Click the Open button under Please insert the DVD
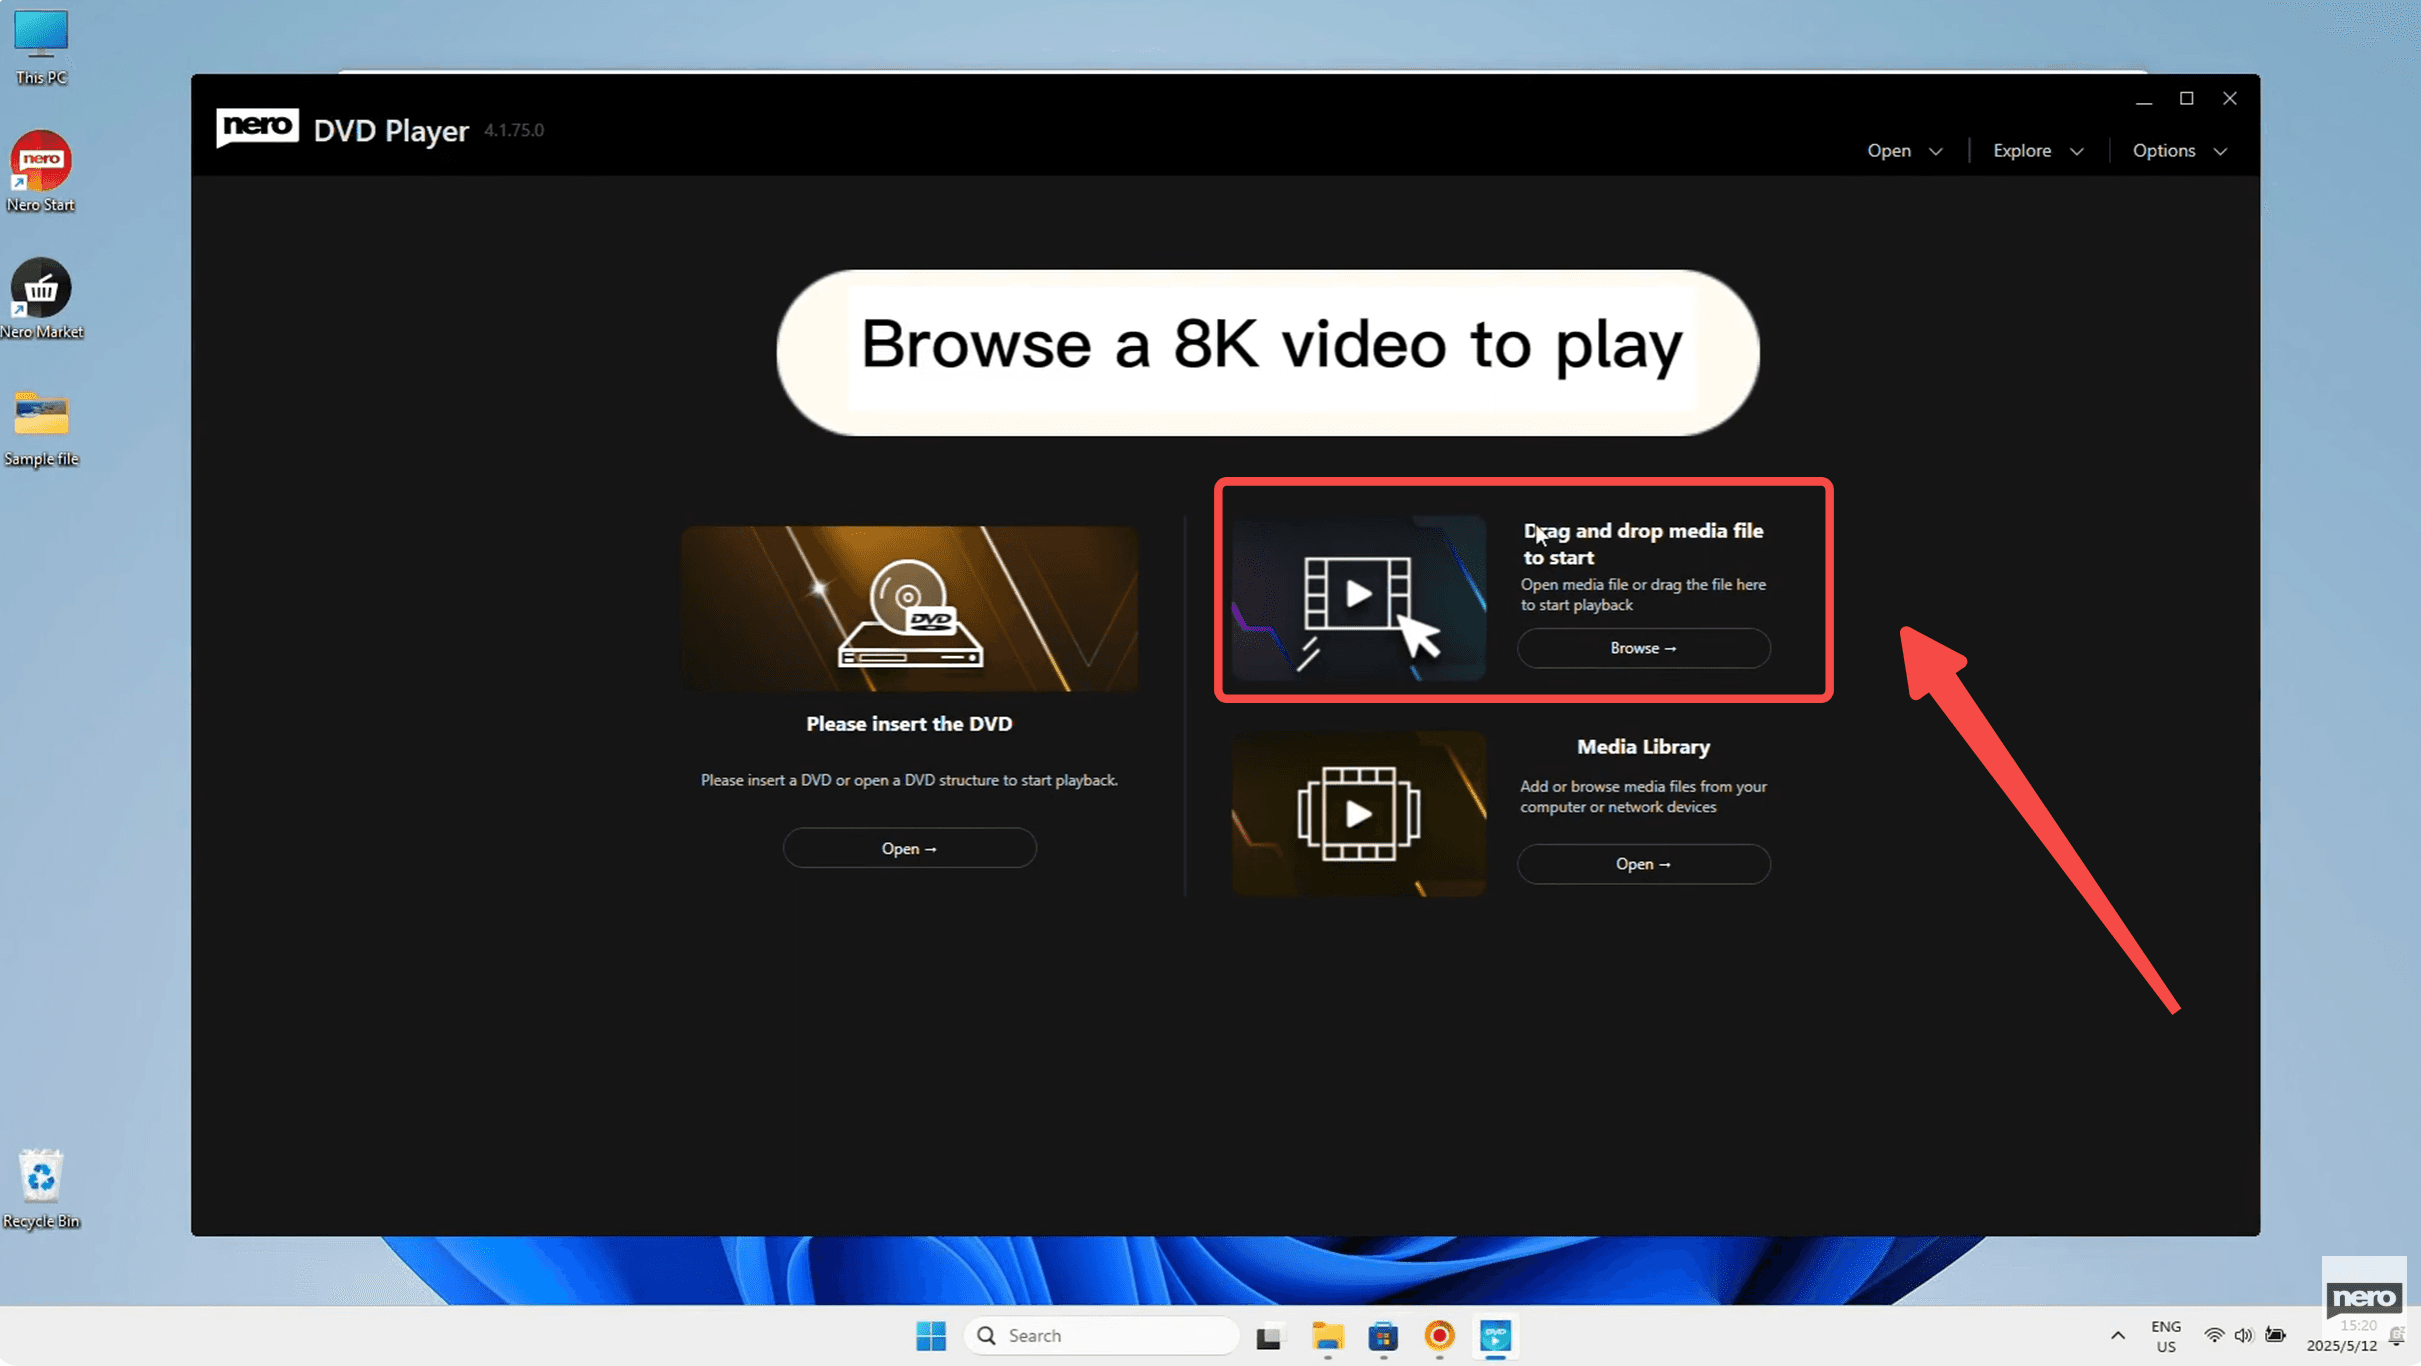The height and width of the screenshot is (1366, 2421). [x=909, y=848]
